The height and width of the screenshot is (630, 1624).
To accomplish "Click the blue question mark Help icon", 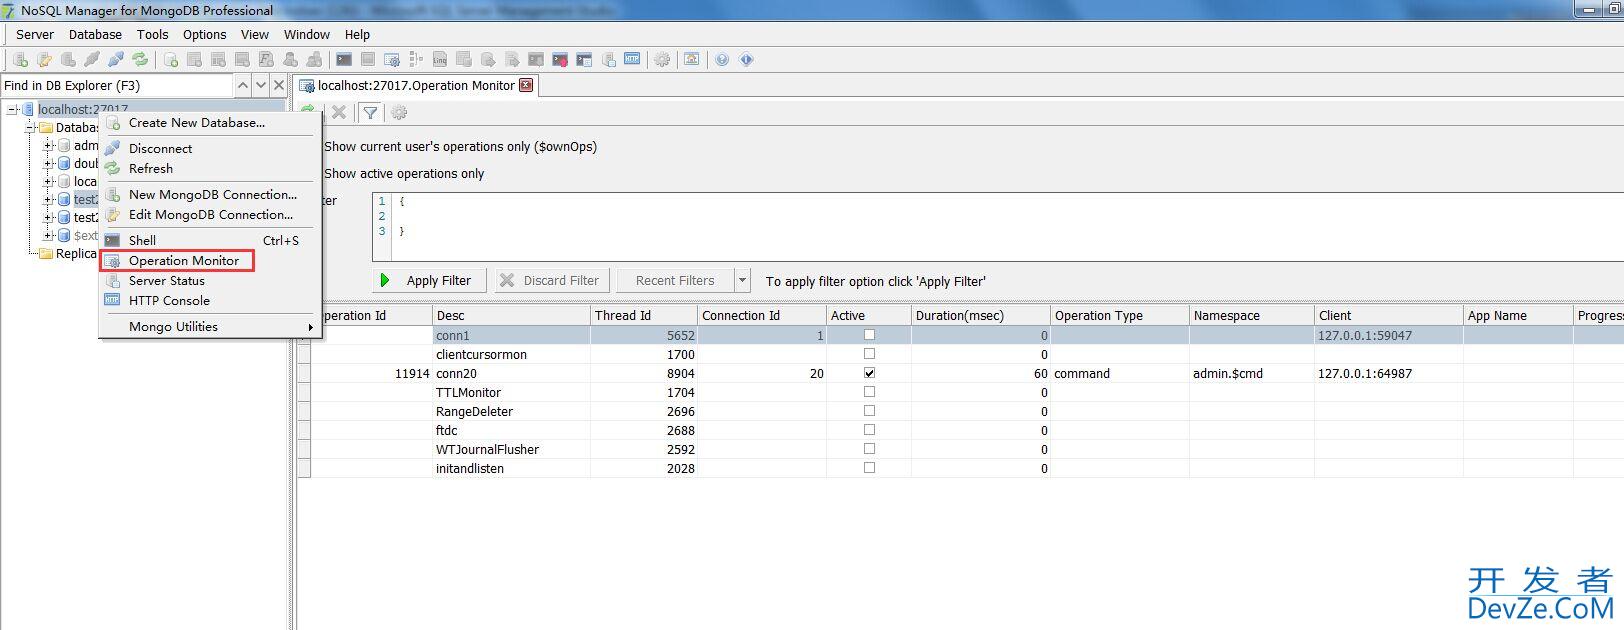I will [722, 60].
